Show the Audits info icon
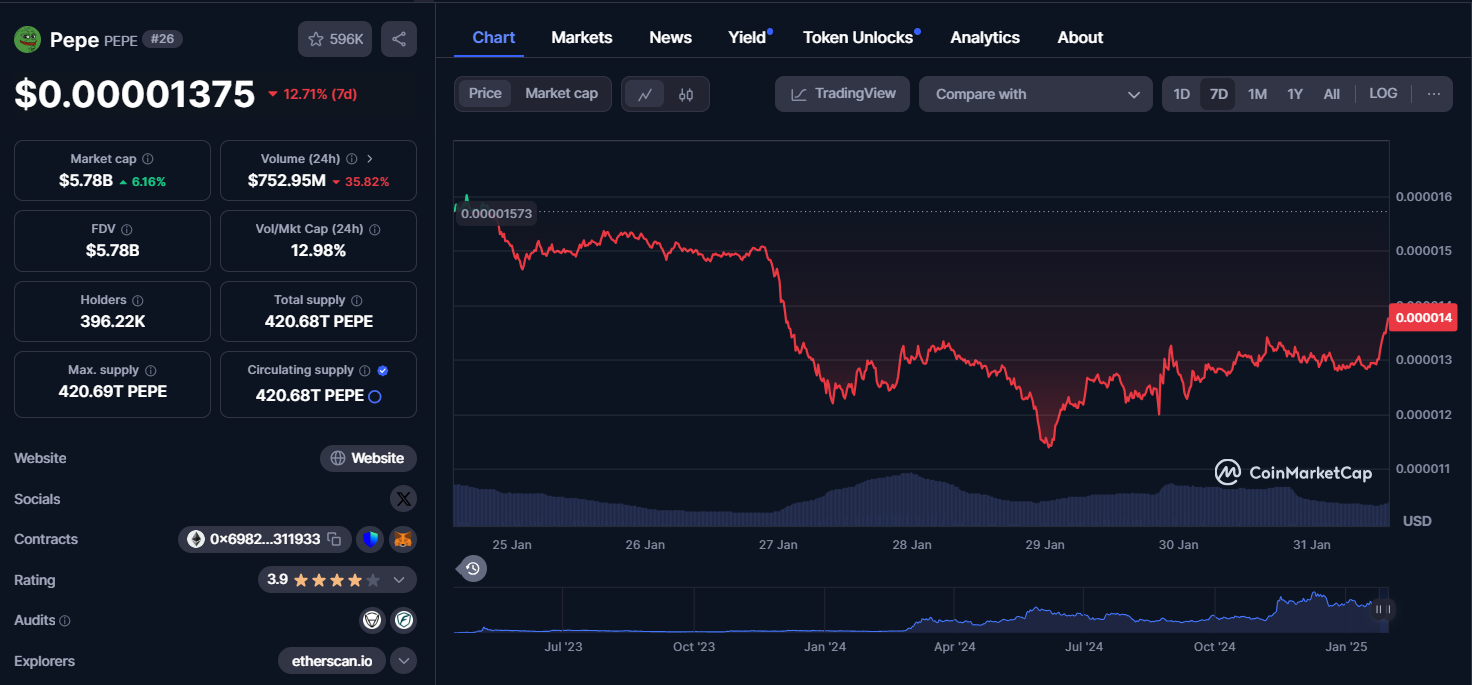 [65, 621]
